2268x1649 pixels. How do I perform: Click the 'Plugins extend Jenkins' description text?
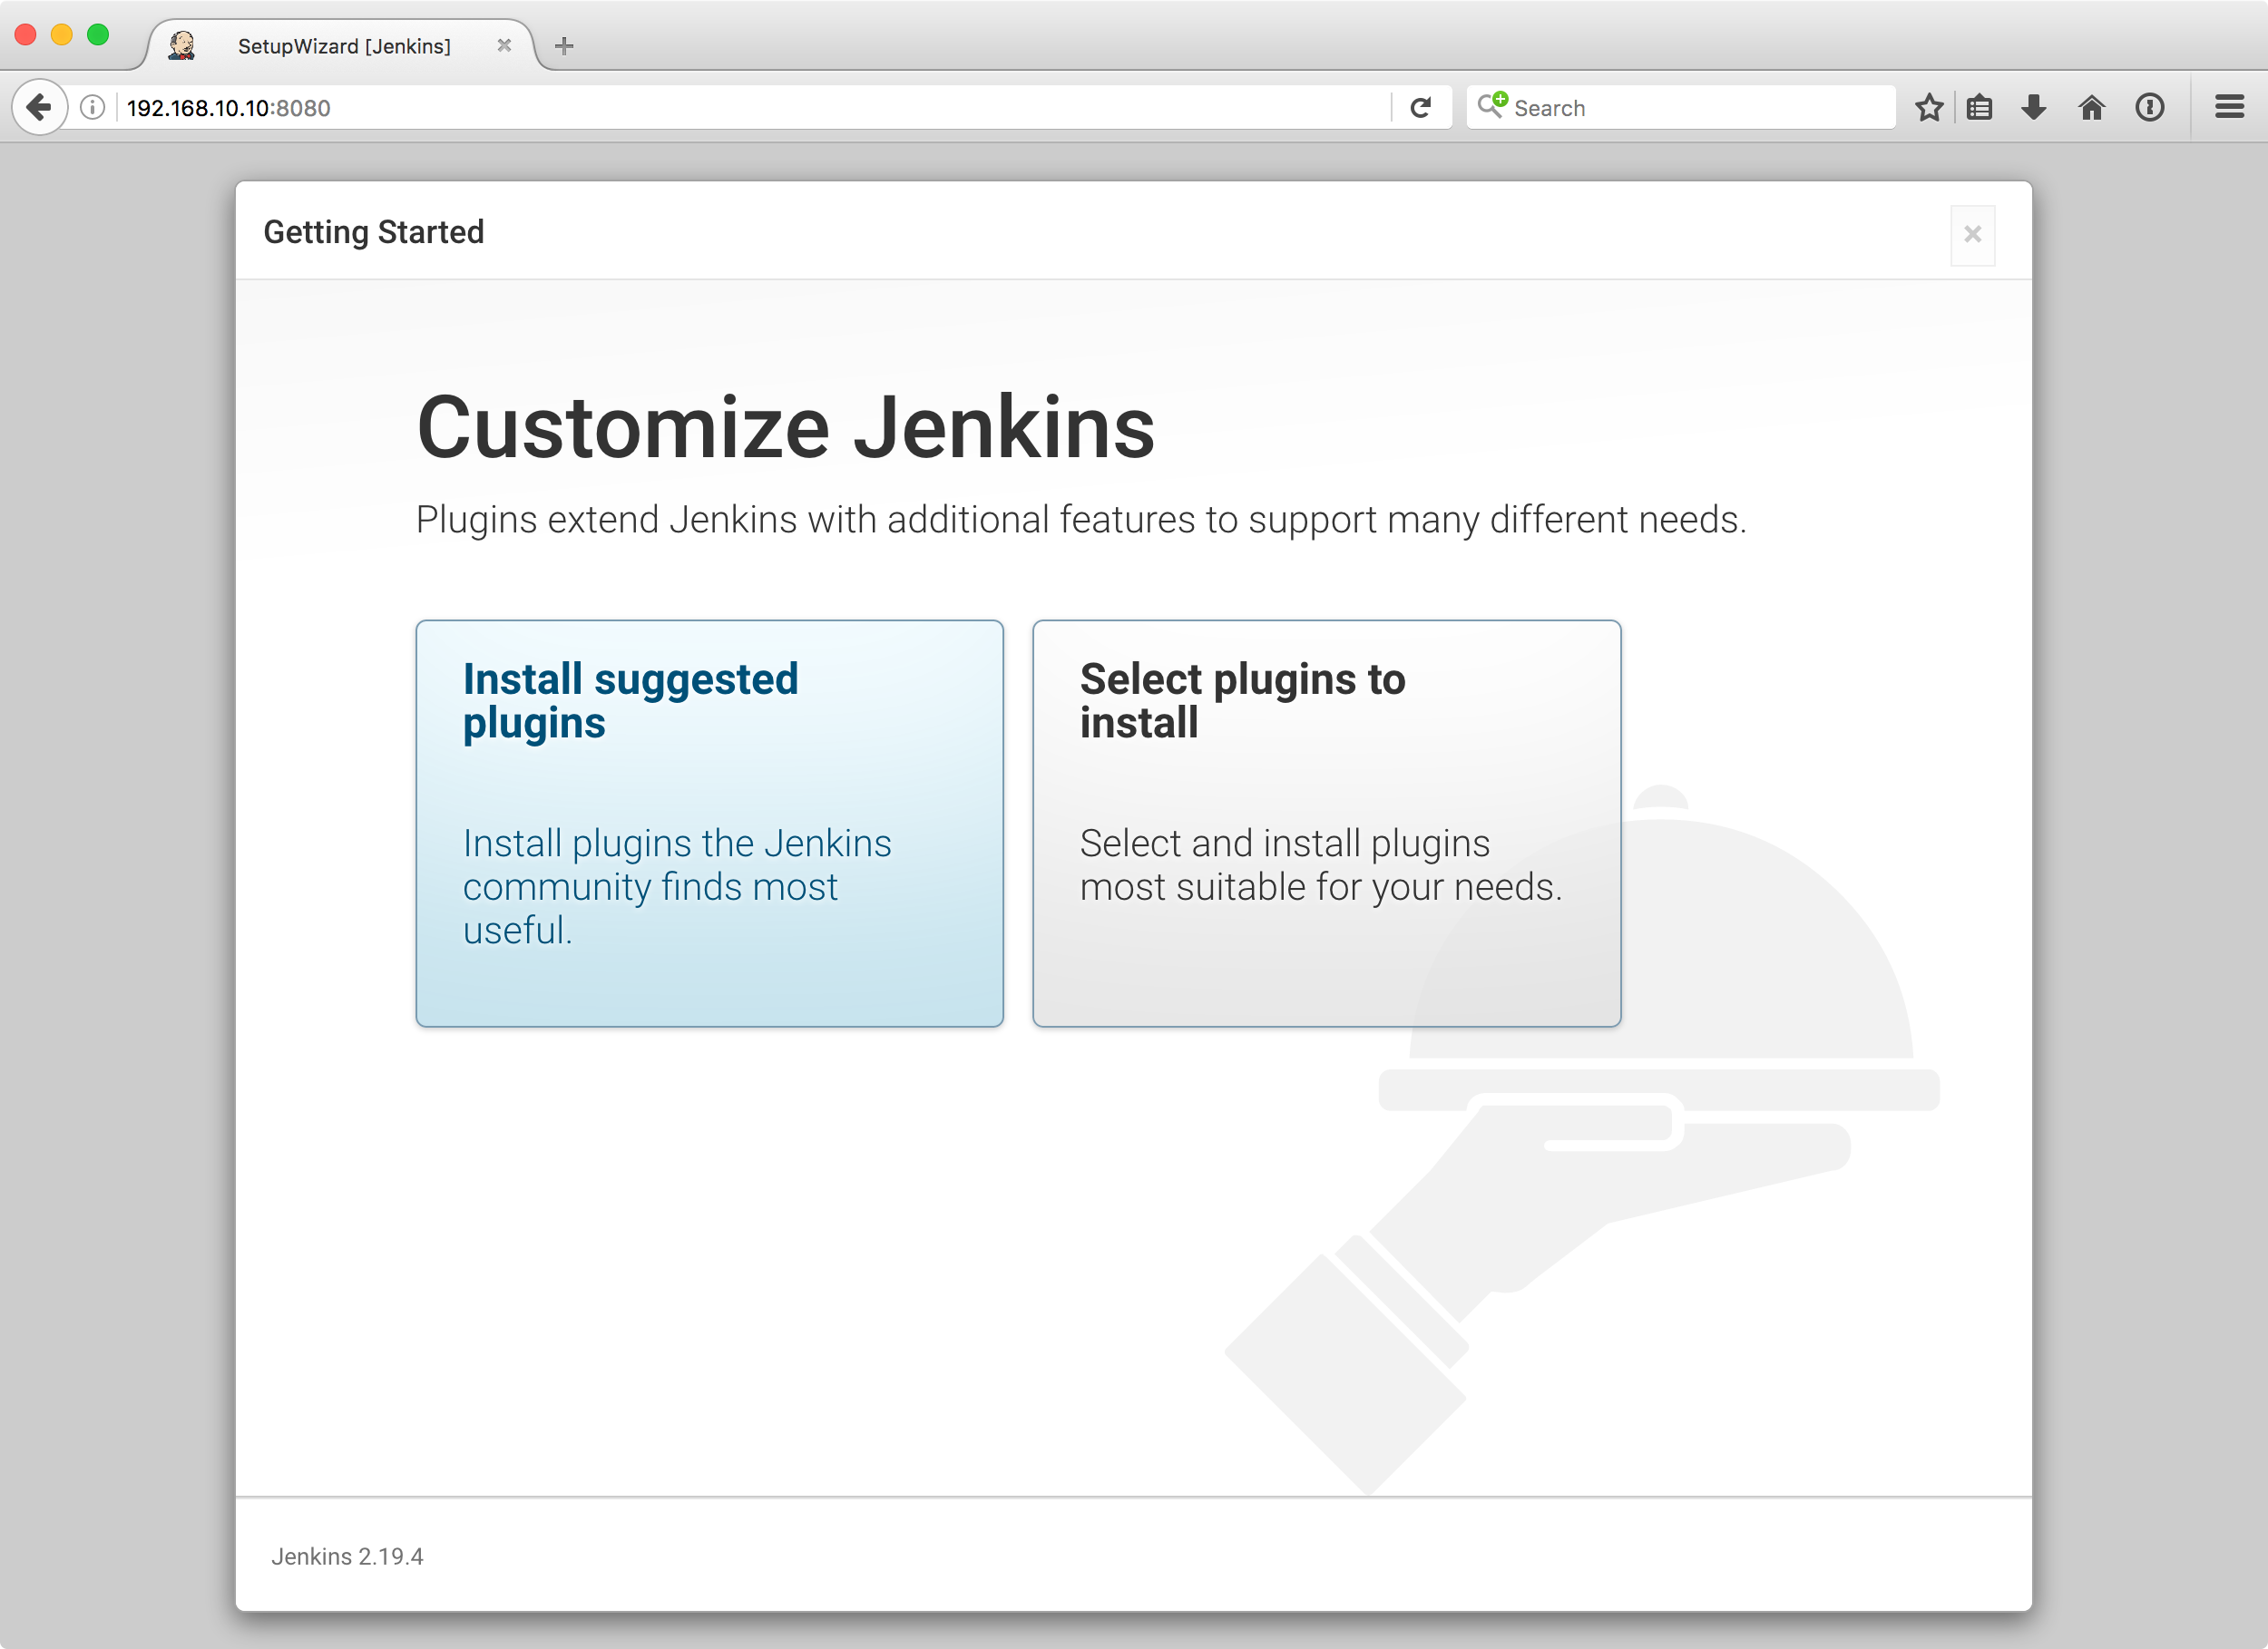(1081, 520)
